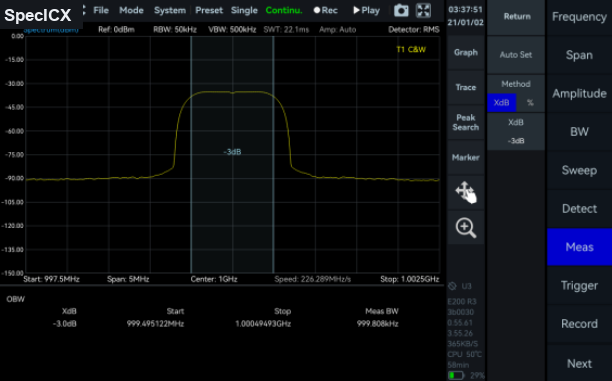Click the Auto Set button

point(516,55)
